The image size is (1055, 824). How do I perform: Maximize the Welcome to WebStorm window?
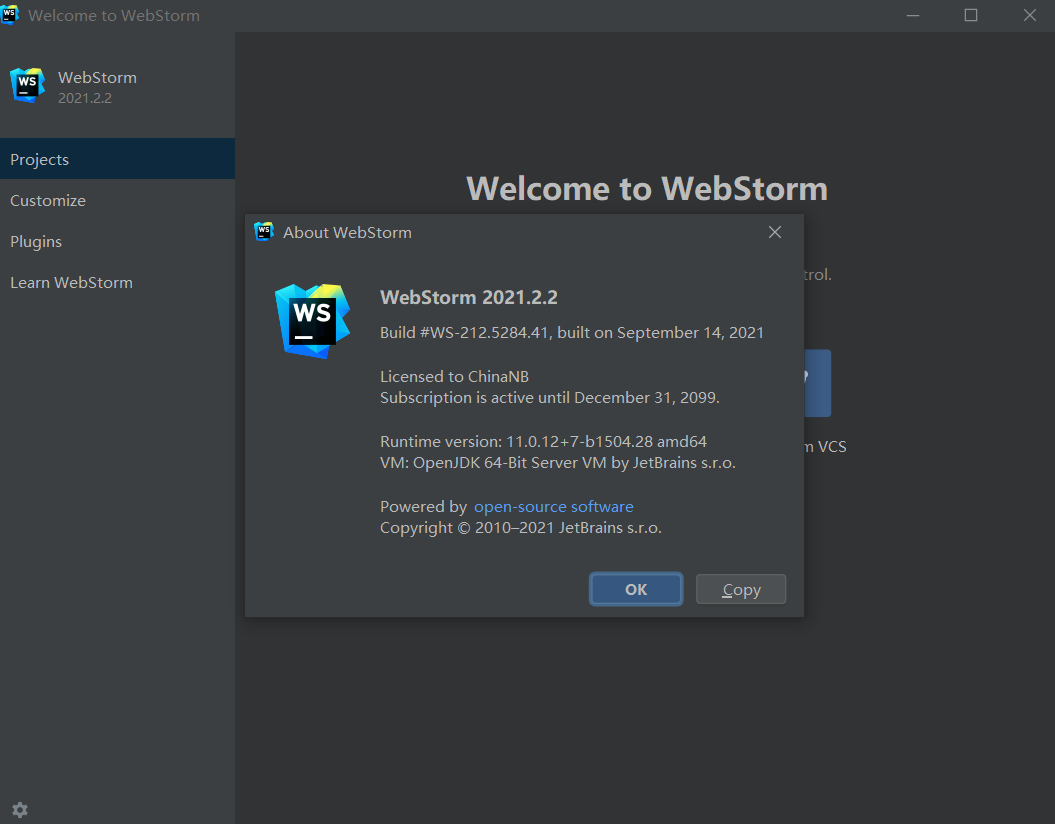tap(971, 15)
